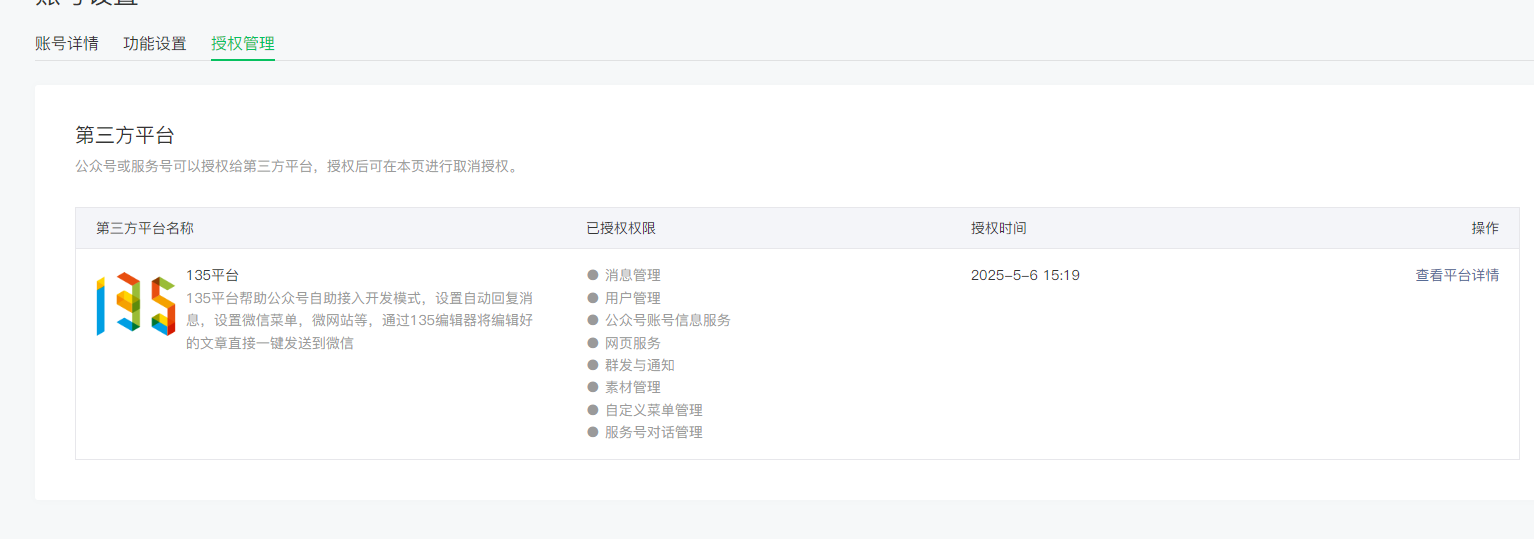Click the 授权时间 column header
The height and width of the screenshot is (539, 1534).
998,228
